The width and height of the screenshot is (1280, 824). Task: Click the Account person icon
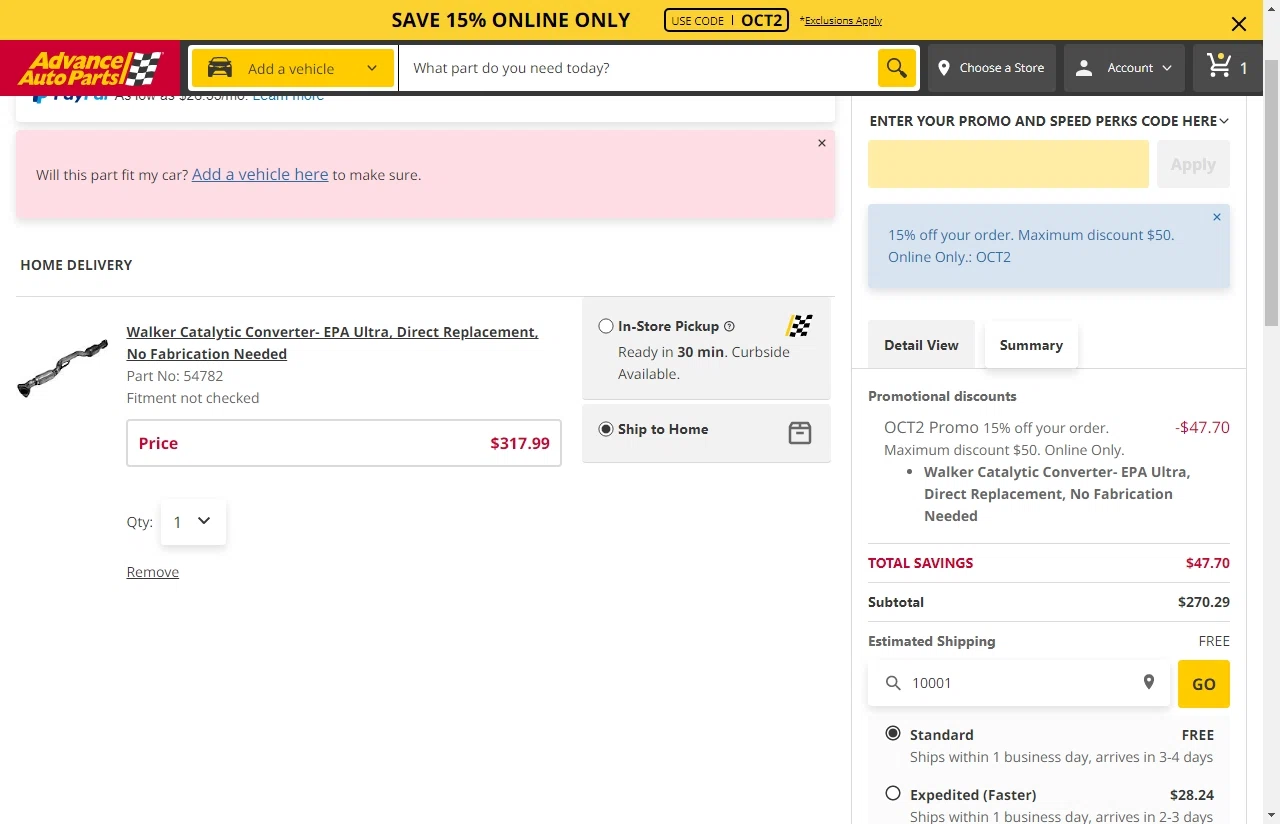1084,68
